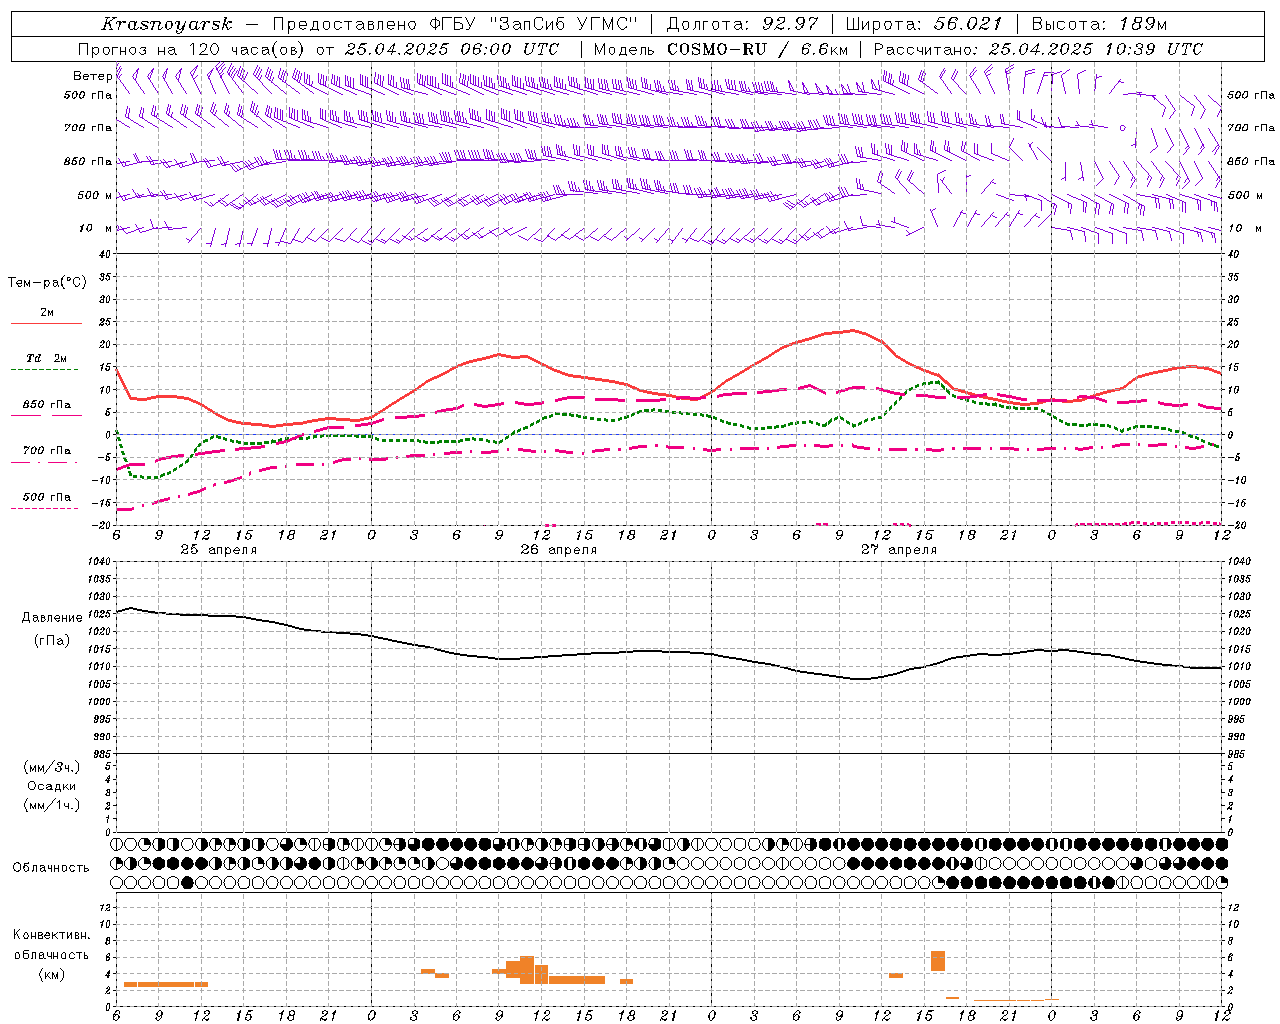The image size is (1280, 1024).
Task: Select the '25 апреля' date label
Action: (x=218, y=549)
